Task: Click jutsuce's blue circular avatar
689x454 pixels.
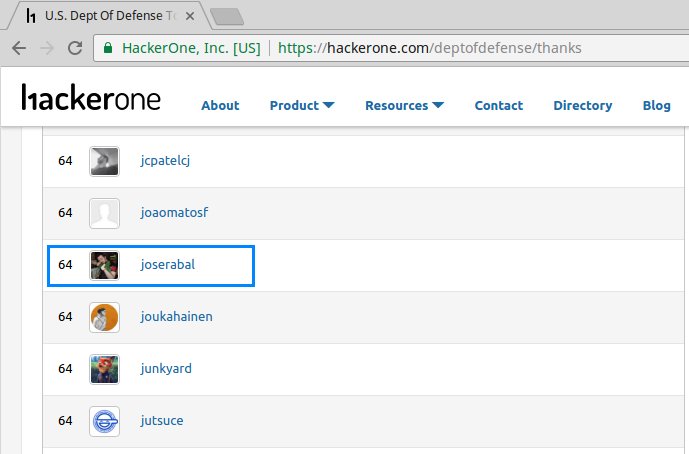Action: point(105,421)
